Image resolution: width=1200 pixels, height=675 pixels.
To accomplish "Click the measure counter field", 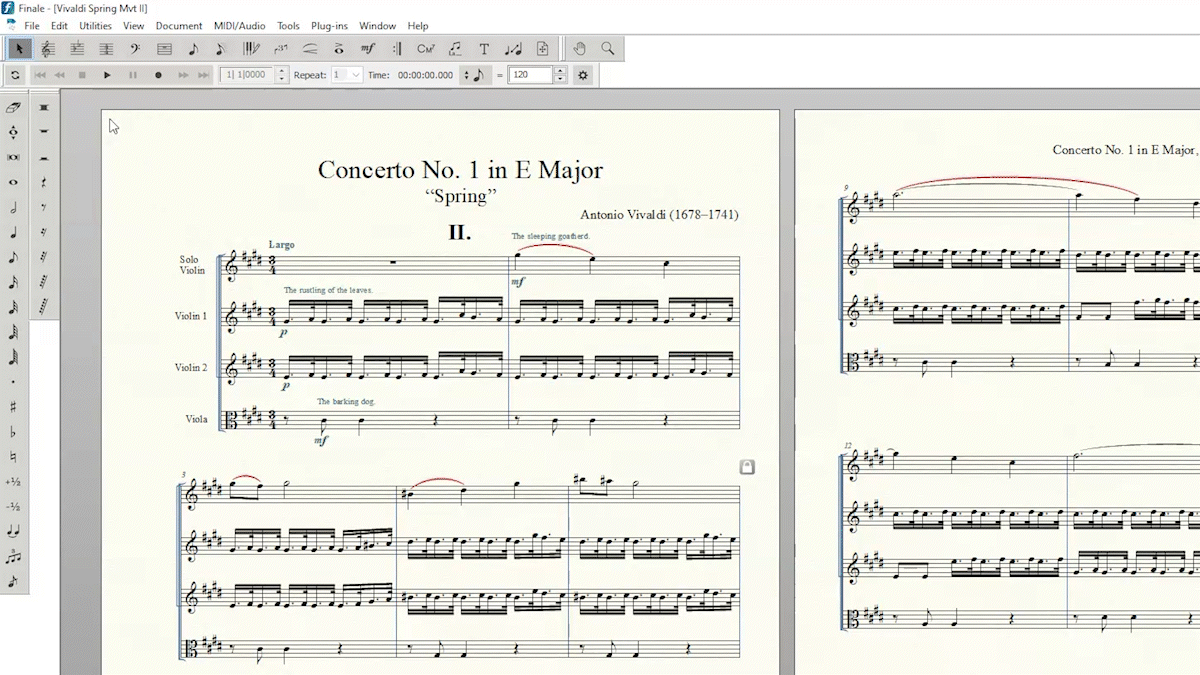I will pos(247,75).
